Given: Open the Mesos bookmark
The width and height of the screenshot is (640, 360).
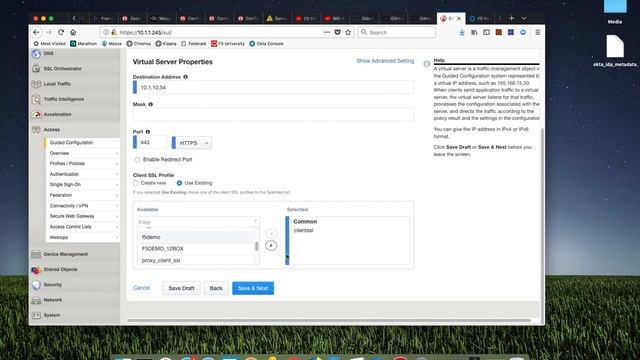Looking at the screenshot, I should [111, 44].
